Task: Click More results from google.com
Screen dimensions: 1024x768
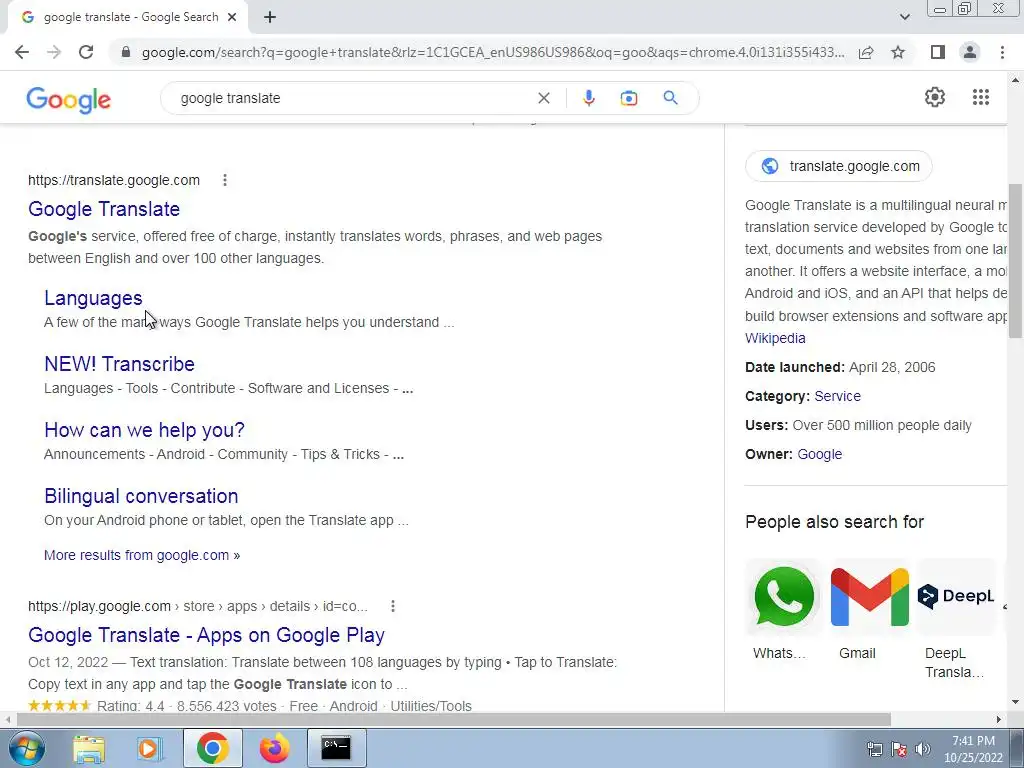Action: [x=142, y=555]
